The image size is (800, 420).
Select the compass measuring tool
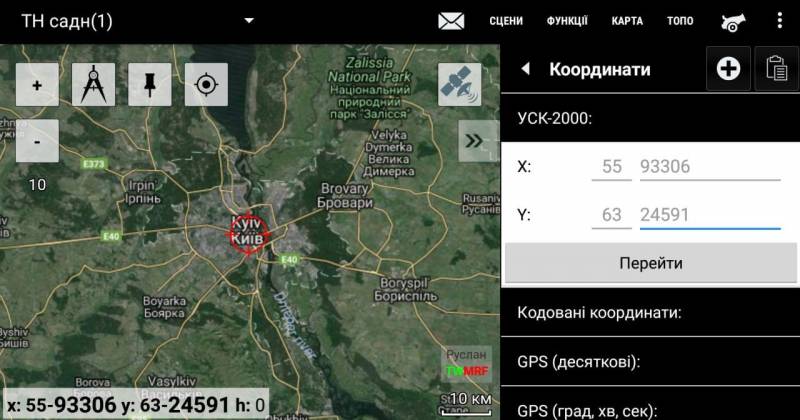click(x=93, y=85)
